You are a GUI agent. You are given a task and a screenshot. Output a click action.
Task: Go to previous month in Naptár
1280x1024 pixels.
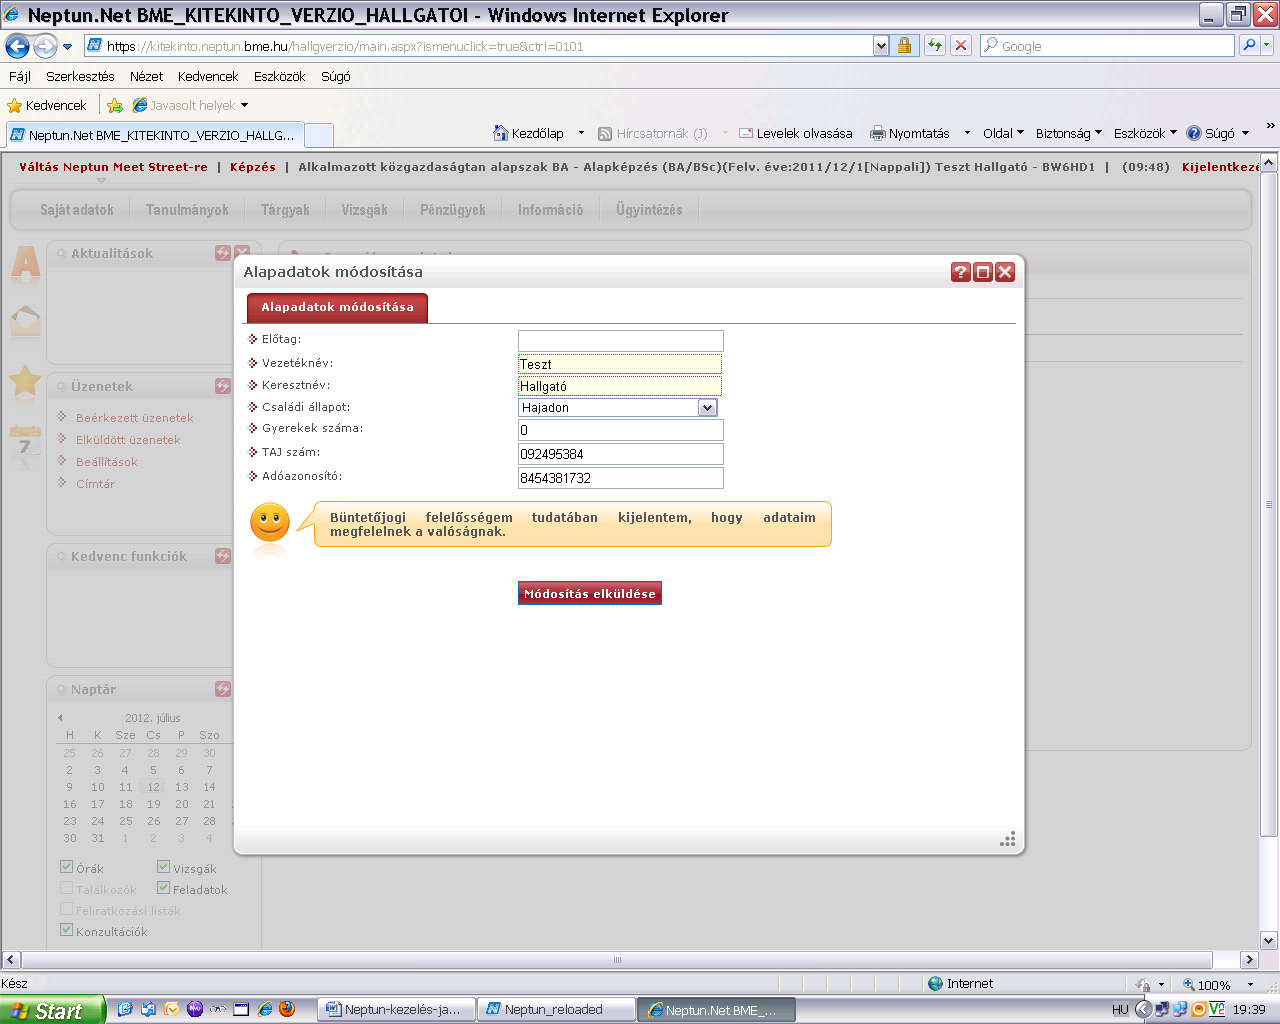[60, 718]
